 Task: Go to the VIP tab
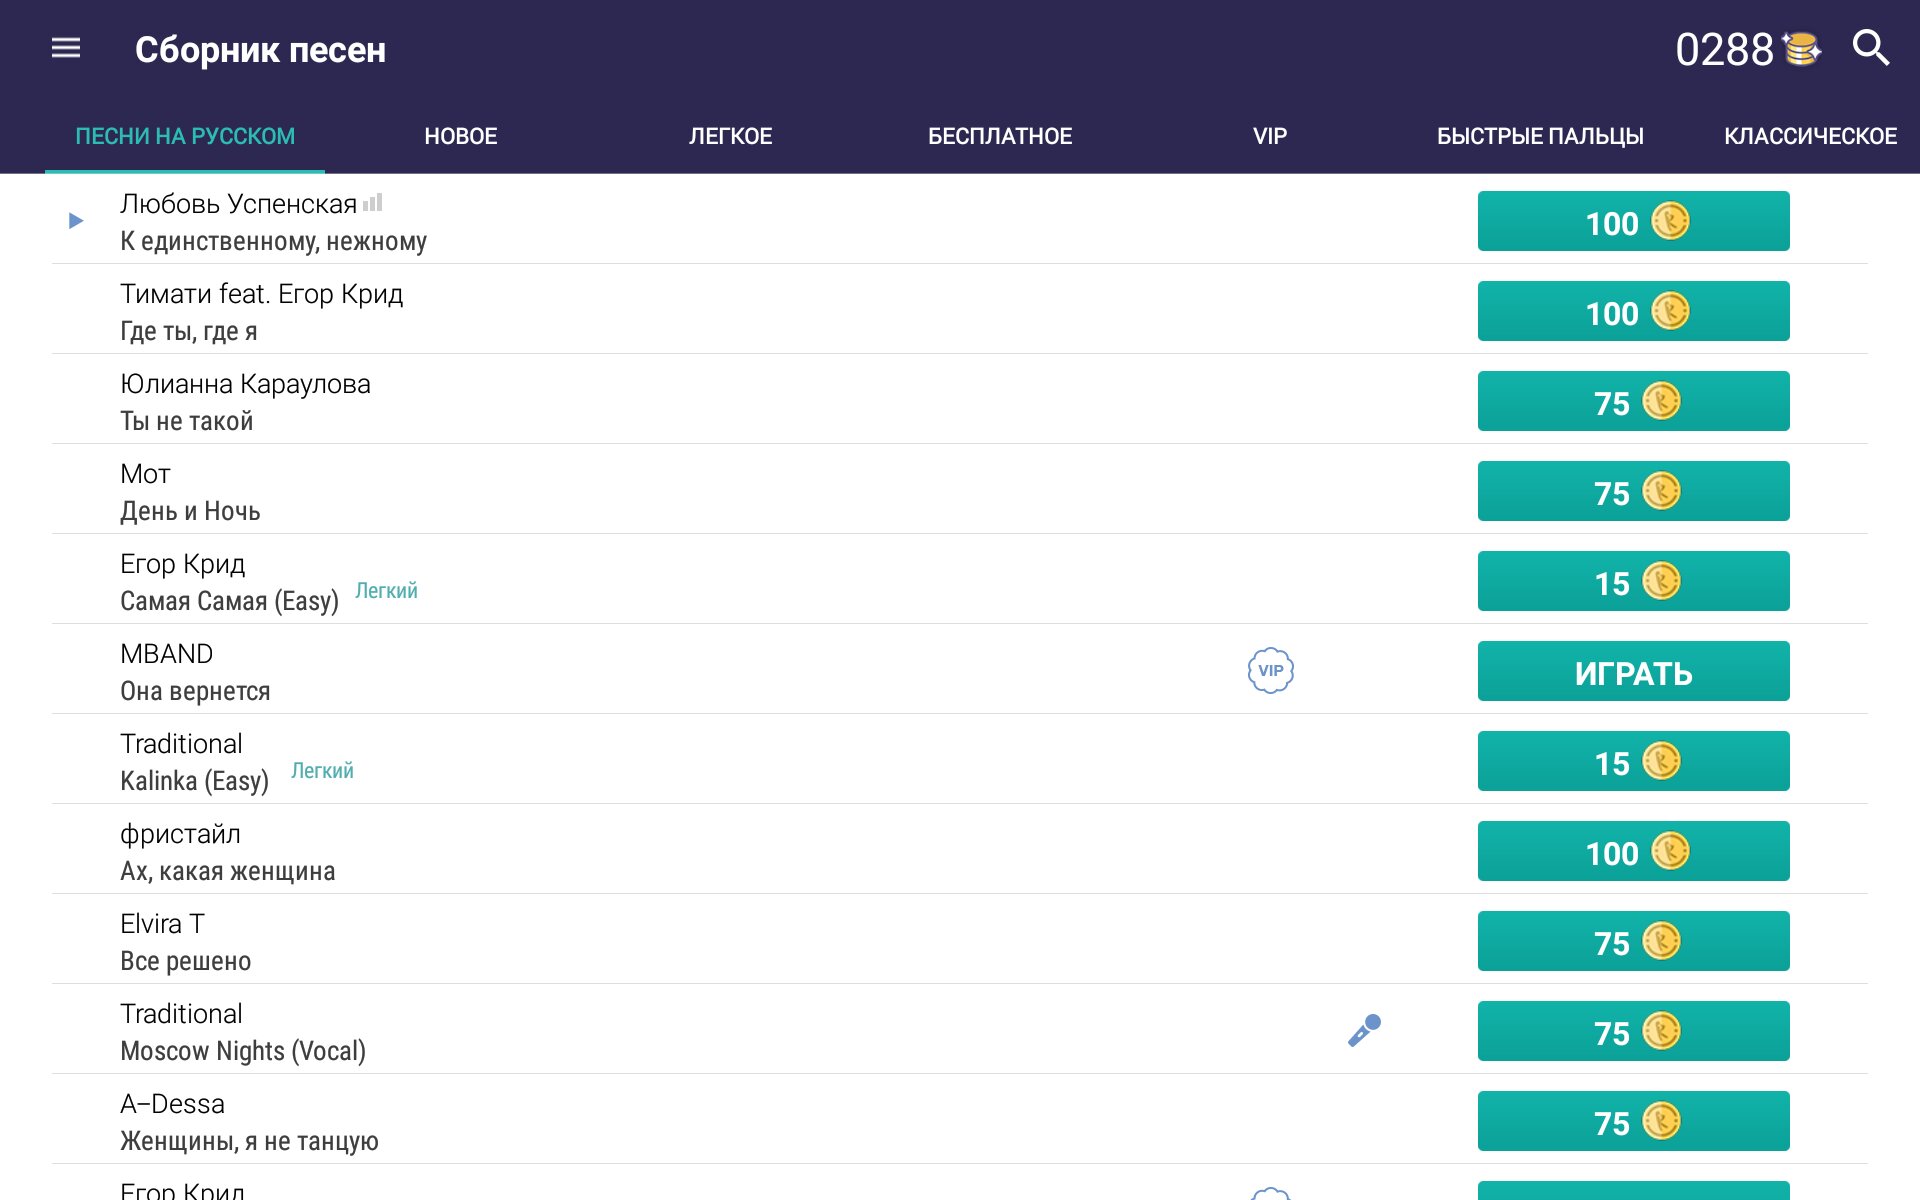1270,136
